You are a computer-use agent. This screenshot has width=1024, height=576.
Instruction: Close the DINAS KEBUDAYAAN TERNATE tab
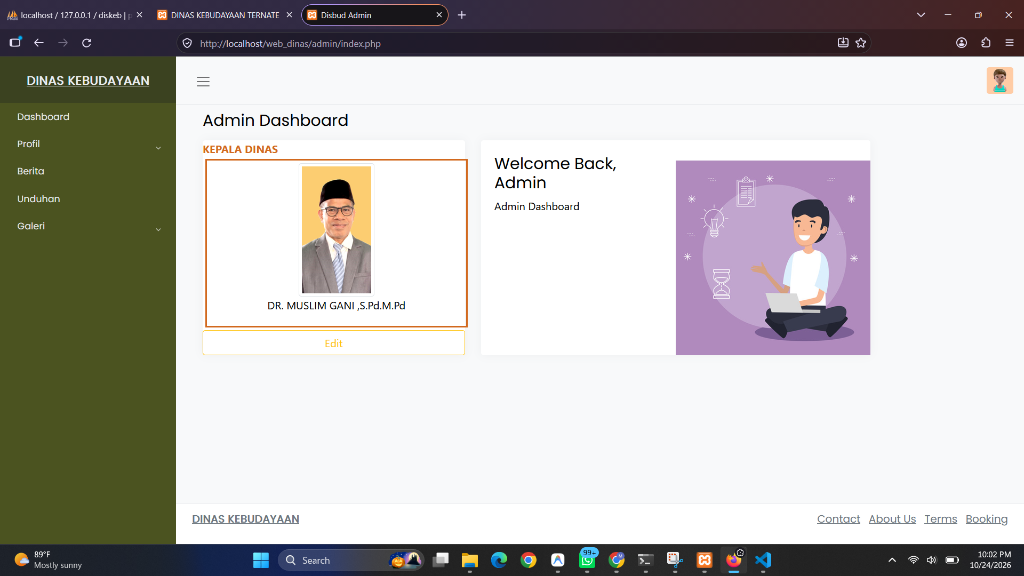(x=289, y=15)
